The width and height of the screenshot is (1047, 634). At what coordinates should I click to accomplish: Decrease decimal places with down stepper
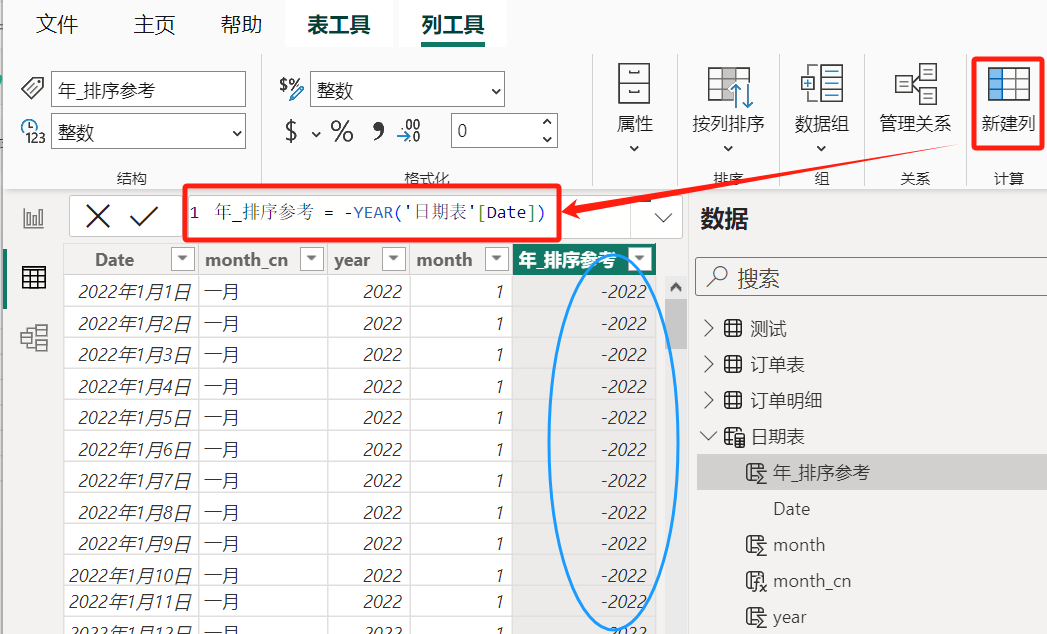[548, 140]
